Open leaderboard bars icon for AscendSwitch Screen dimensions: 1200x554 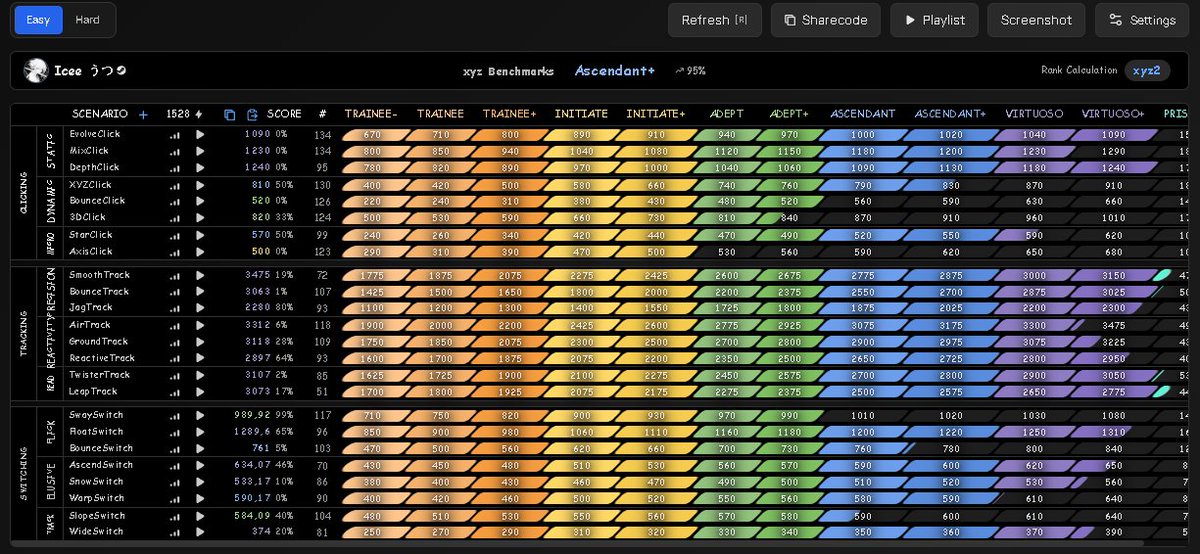tap(176, 465)
